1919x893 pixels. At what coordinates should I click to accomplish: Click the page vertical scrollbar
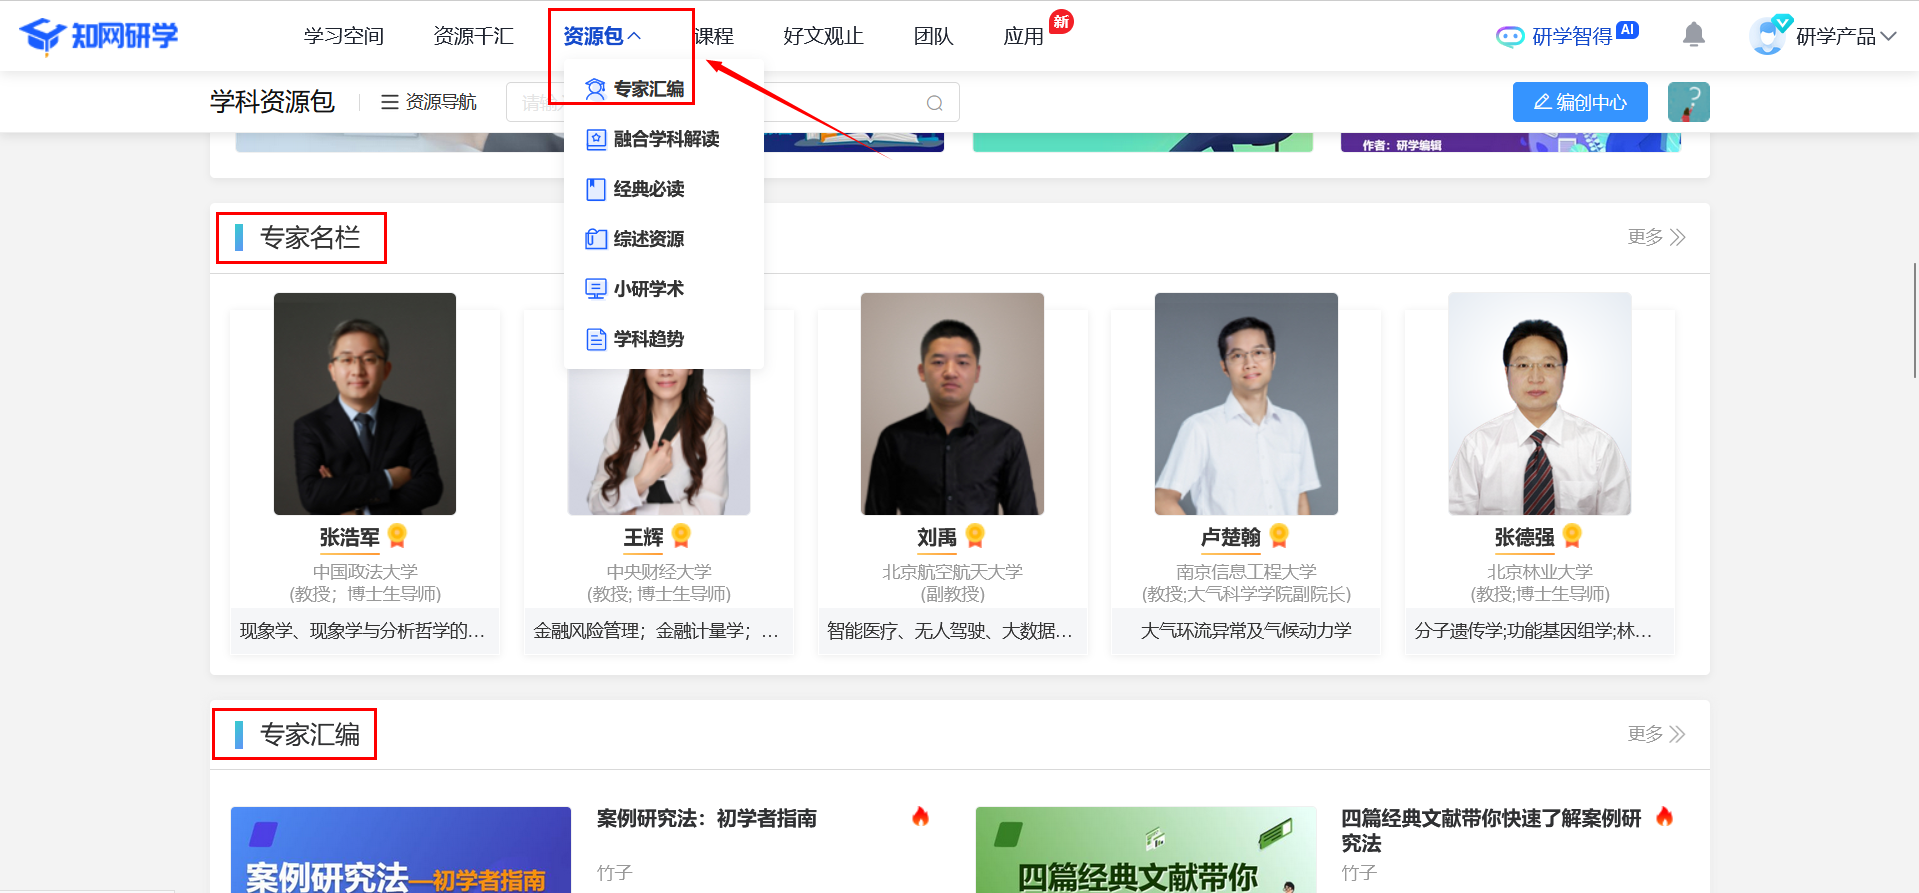coord(1913,320)
